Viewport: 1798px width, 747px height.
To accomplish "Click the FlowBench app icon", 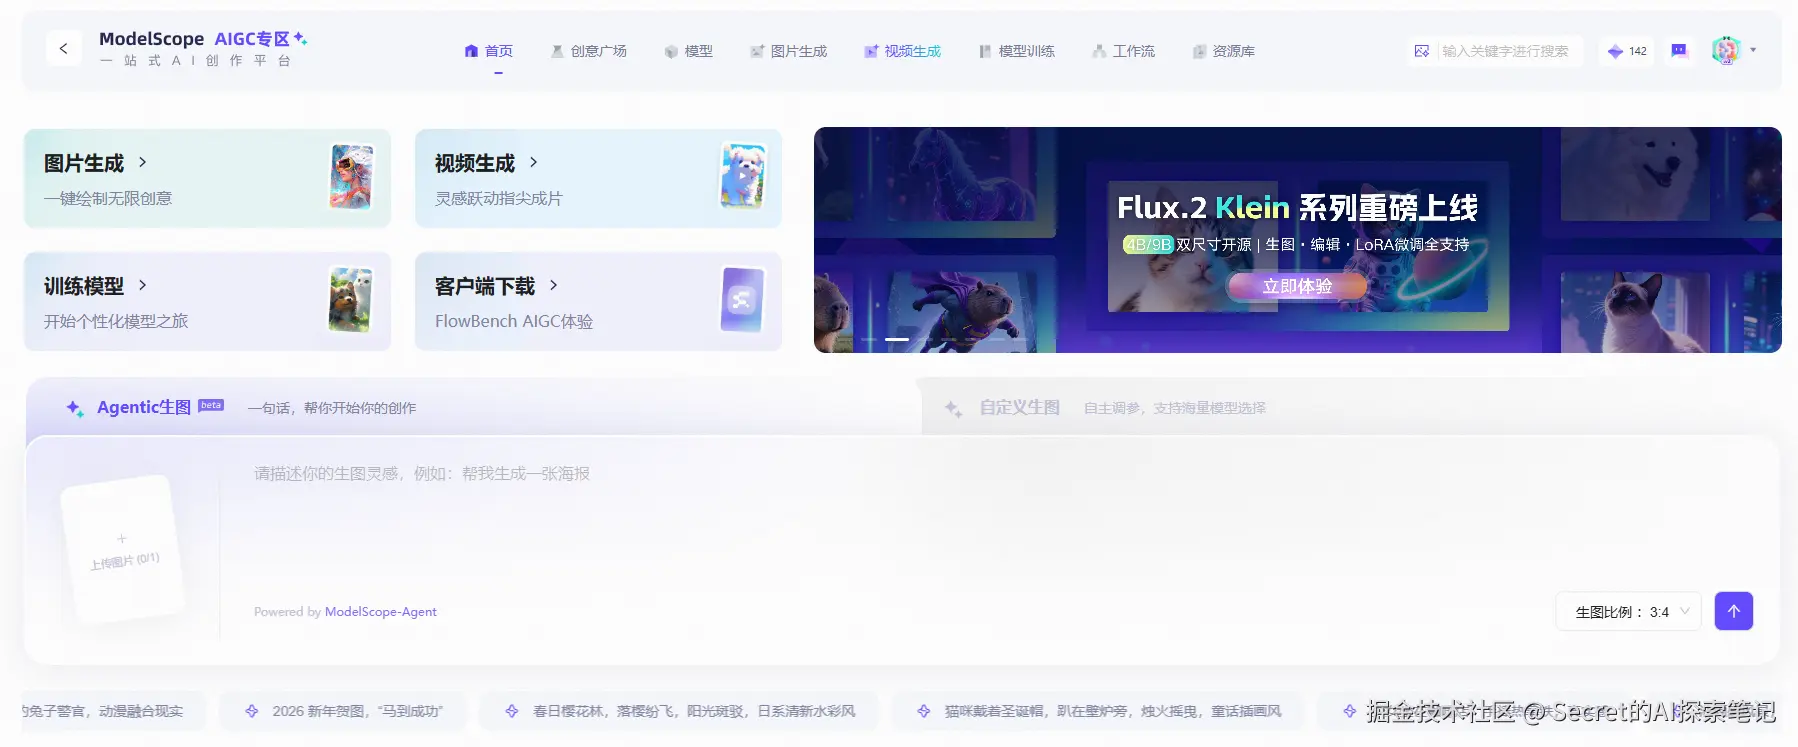I will [x=742, y=299].
